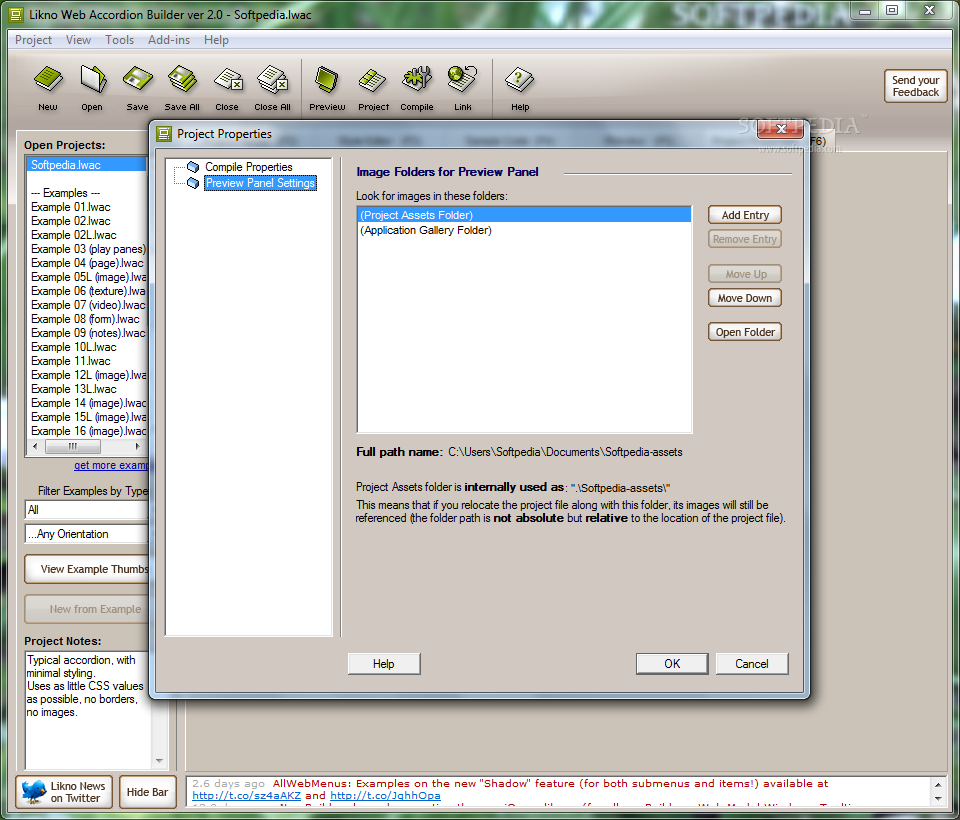
Task: Open the Help menu in menu bar
Action: click(216, 40)
